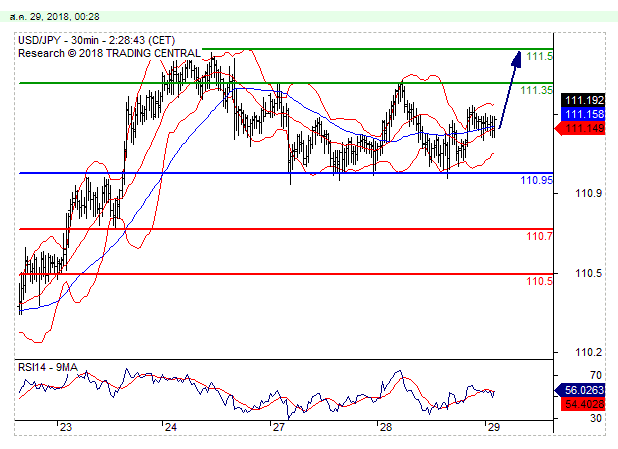Click the 110.5 price axis tick label
Screen dimensions: 618x449
(x=588, y=273)
